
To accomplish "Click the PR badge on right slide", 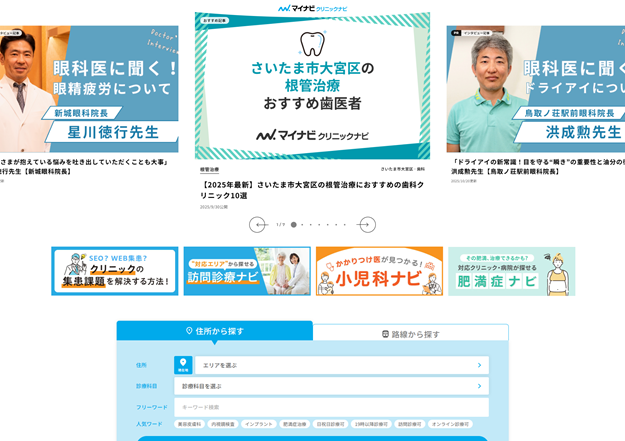I will pyautogui.click(x=456, y=33).
